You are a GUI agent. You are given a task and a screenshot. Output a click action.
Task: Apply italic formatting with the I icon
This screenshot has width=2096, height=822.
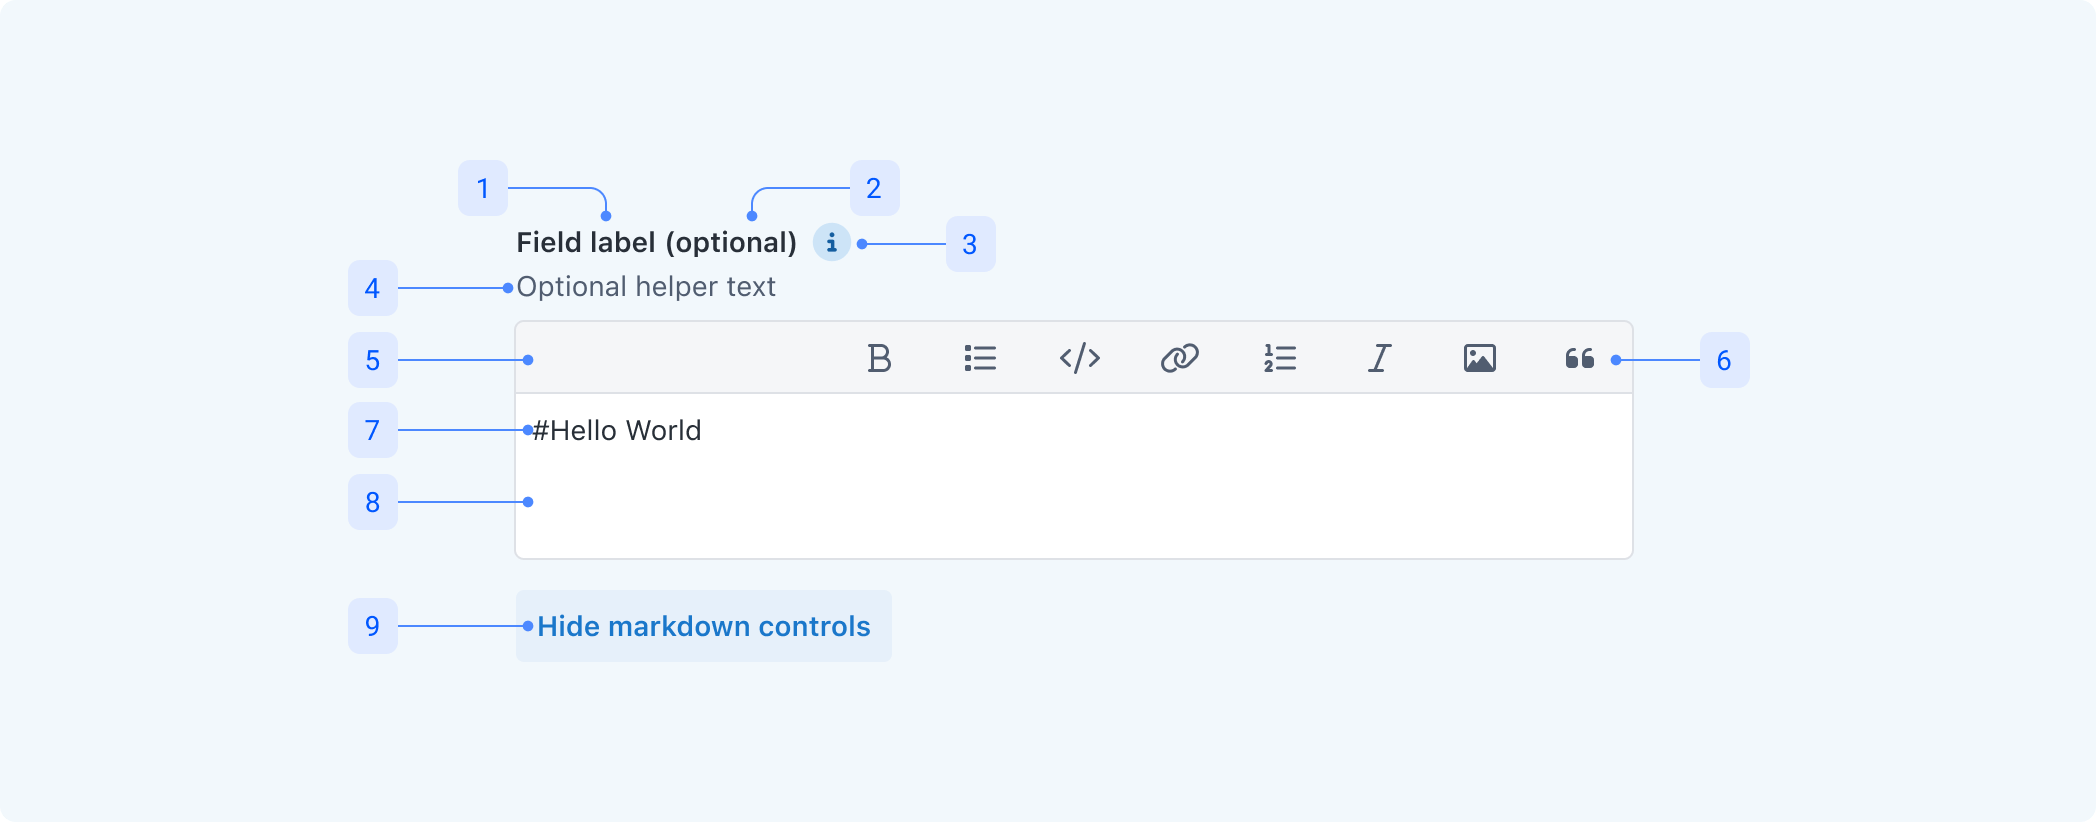(x=1380, y=358)
